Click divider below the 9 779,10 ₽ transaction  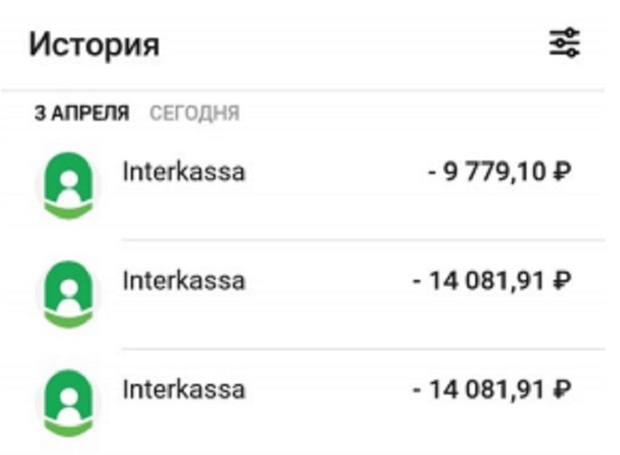pos(363,240)
